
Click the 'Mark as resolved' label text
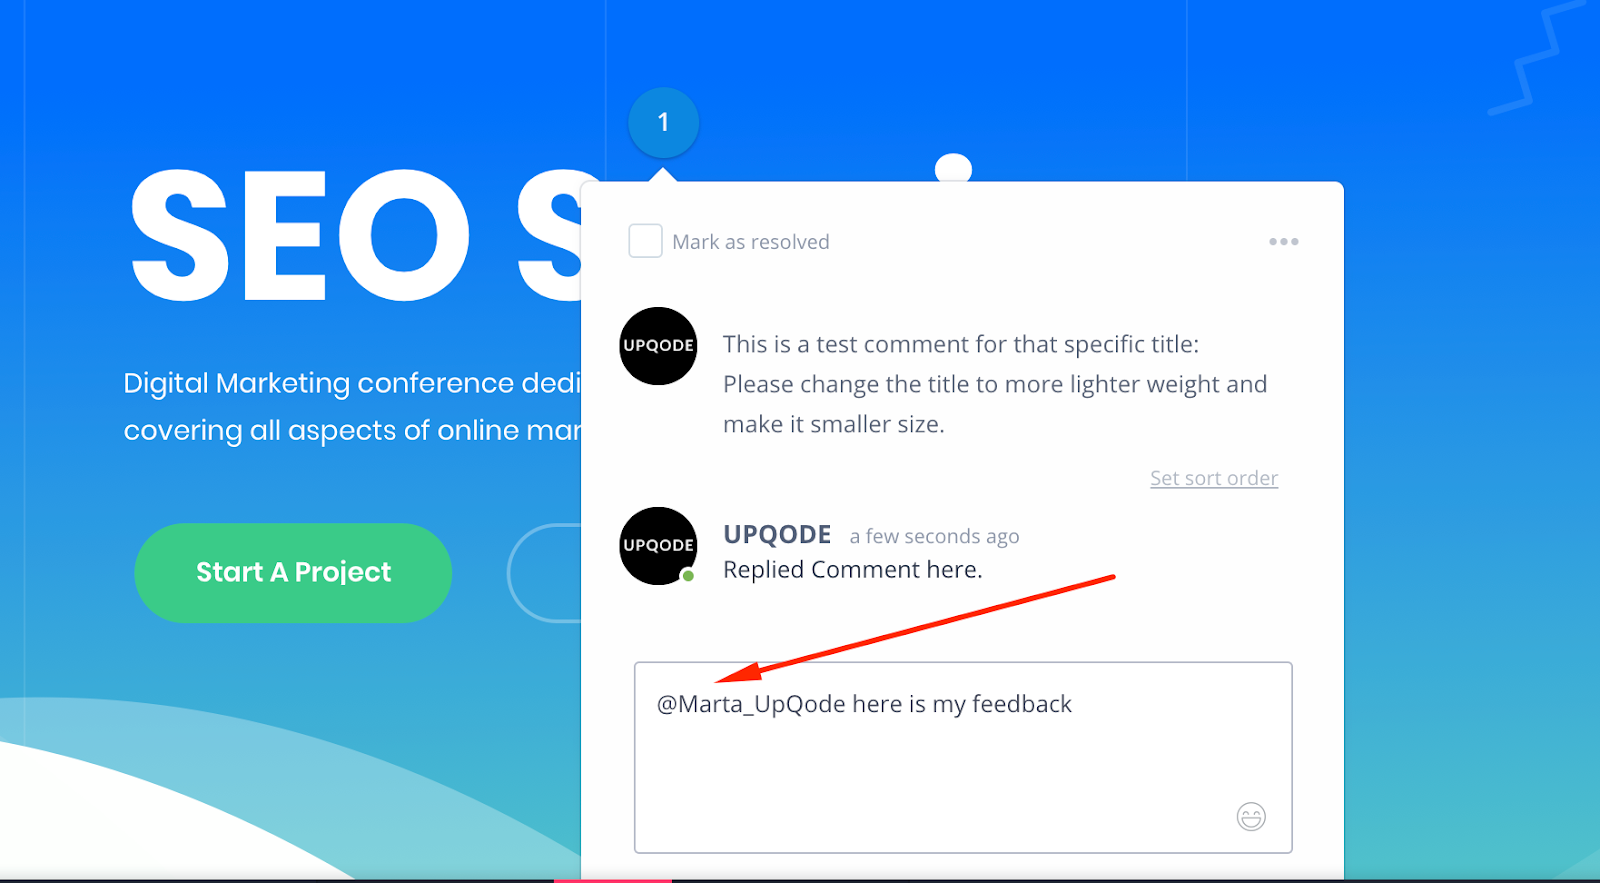(x=750, y=242)
